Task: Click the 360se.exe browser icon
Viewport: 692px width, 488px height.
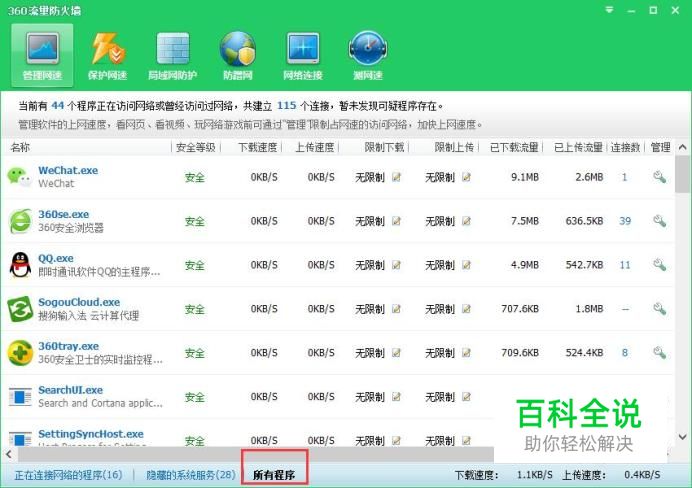Action: (20, 221)
